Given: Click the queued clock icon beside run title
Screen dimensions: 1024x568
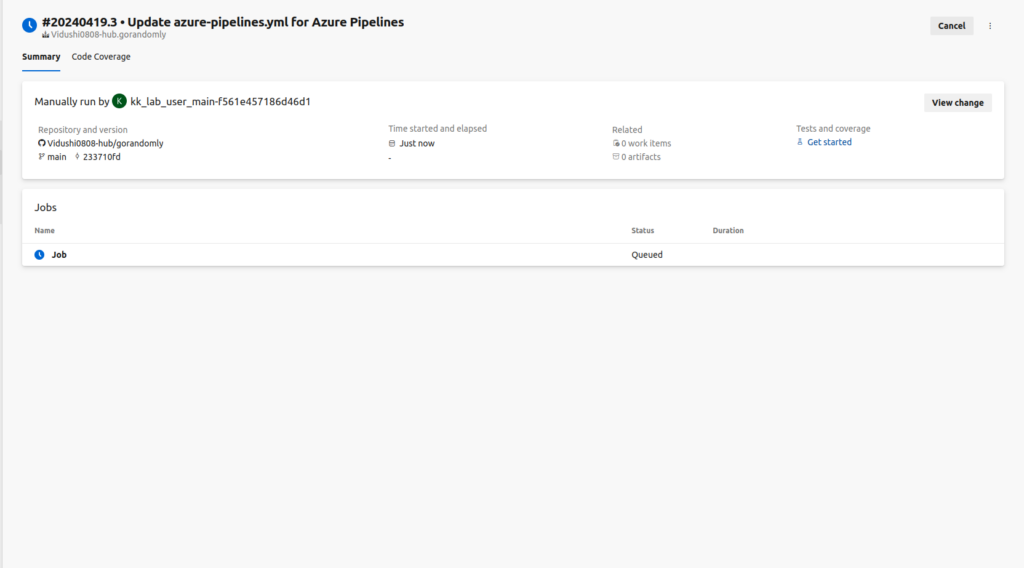Looking at the screenshot, I should (x=30, y=24).
